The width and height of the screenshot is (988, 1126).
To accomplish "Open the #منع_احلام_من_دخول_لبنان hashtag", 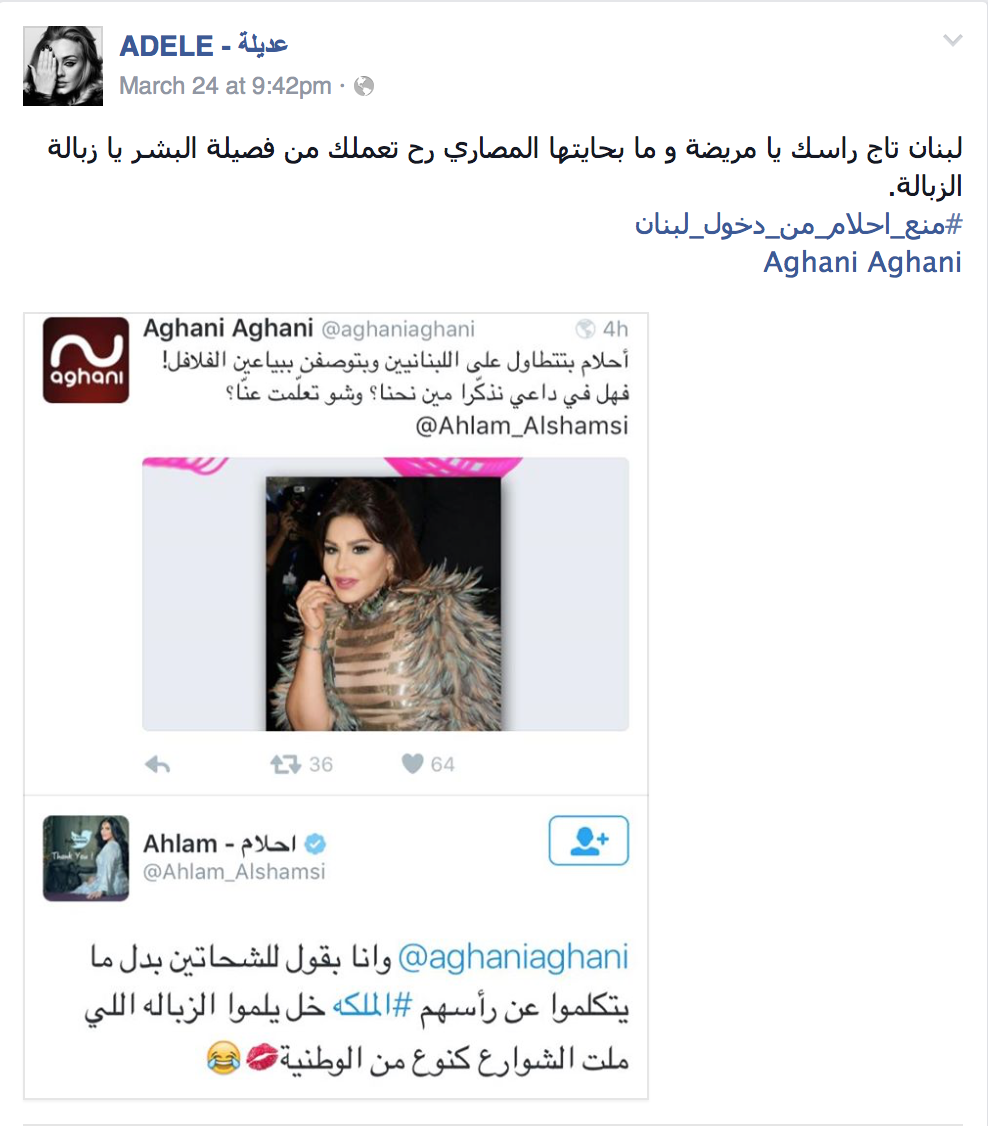I will click(798, 225).
